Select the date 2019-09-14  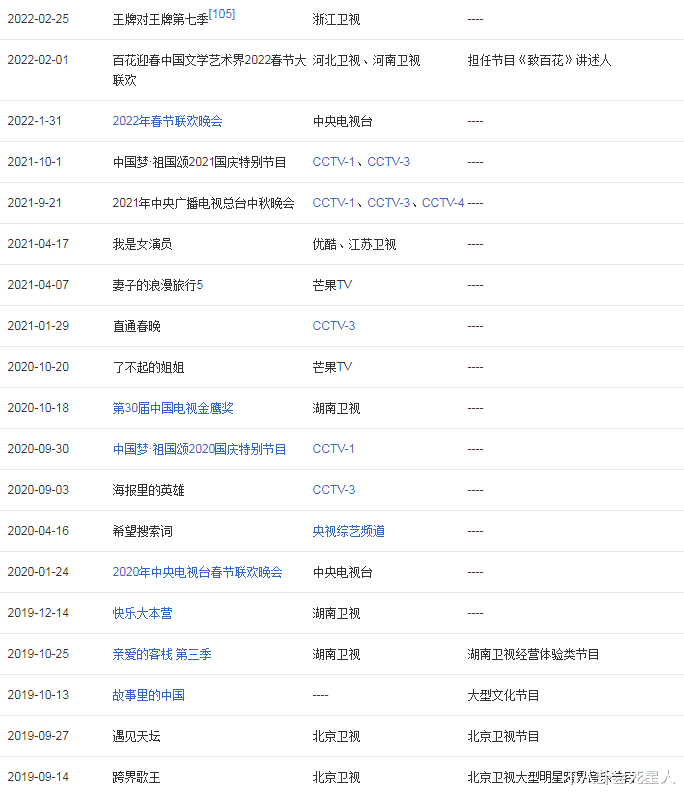pos(38,777)
